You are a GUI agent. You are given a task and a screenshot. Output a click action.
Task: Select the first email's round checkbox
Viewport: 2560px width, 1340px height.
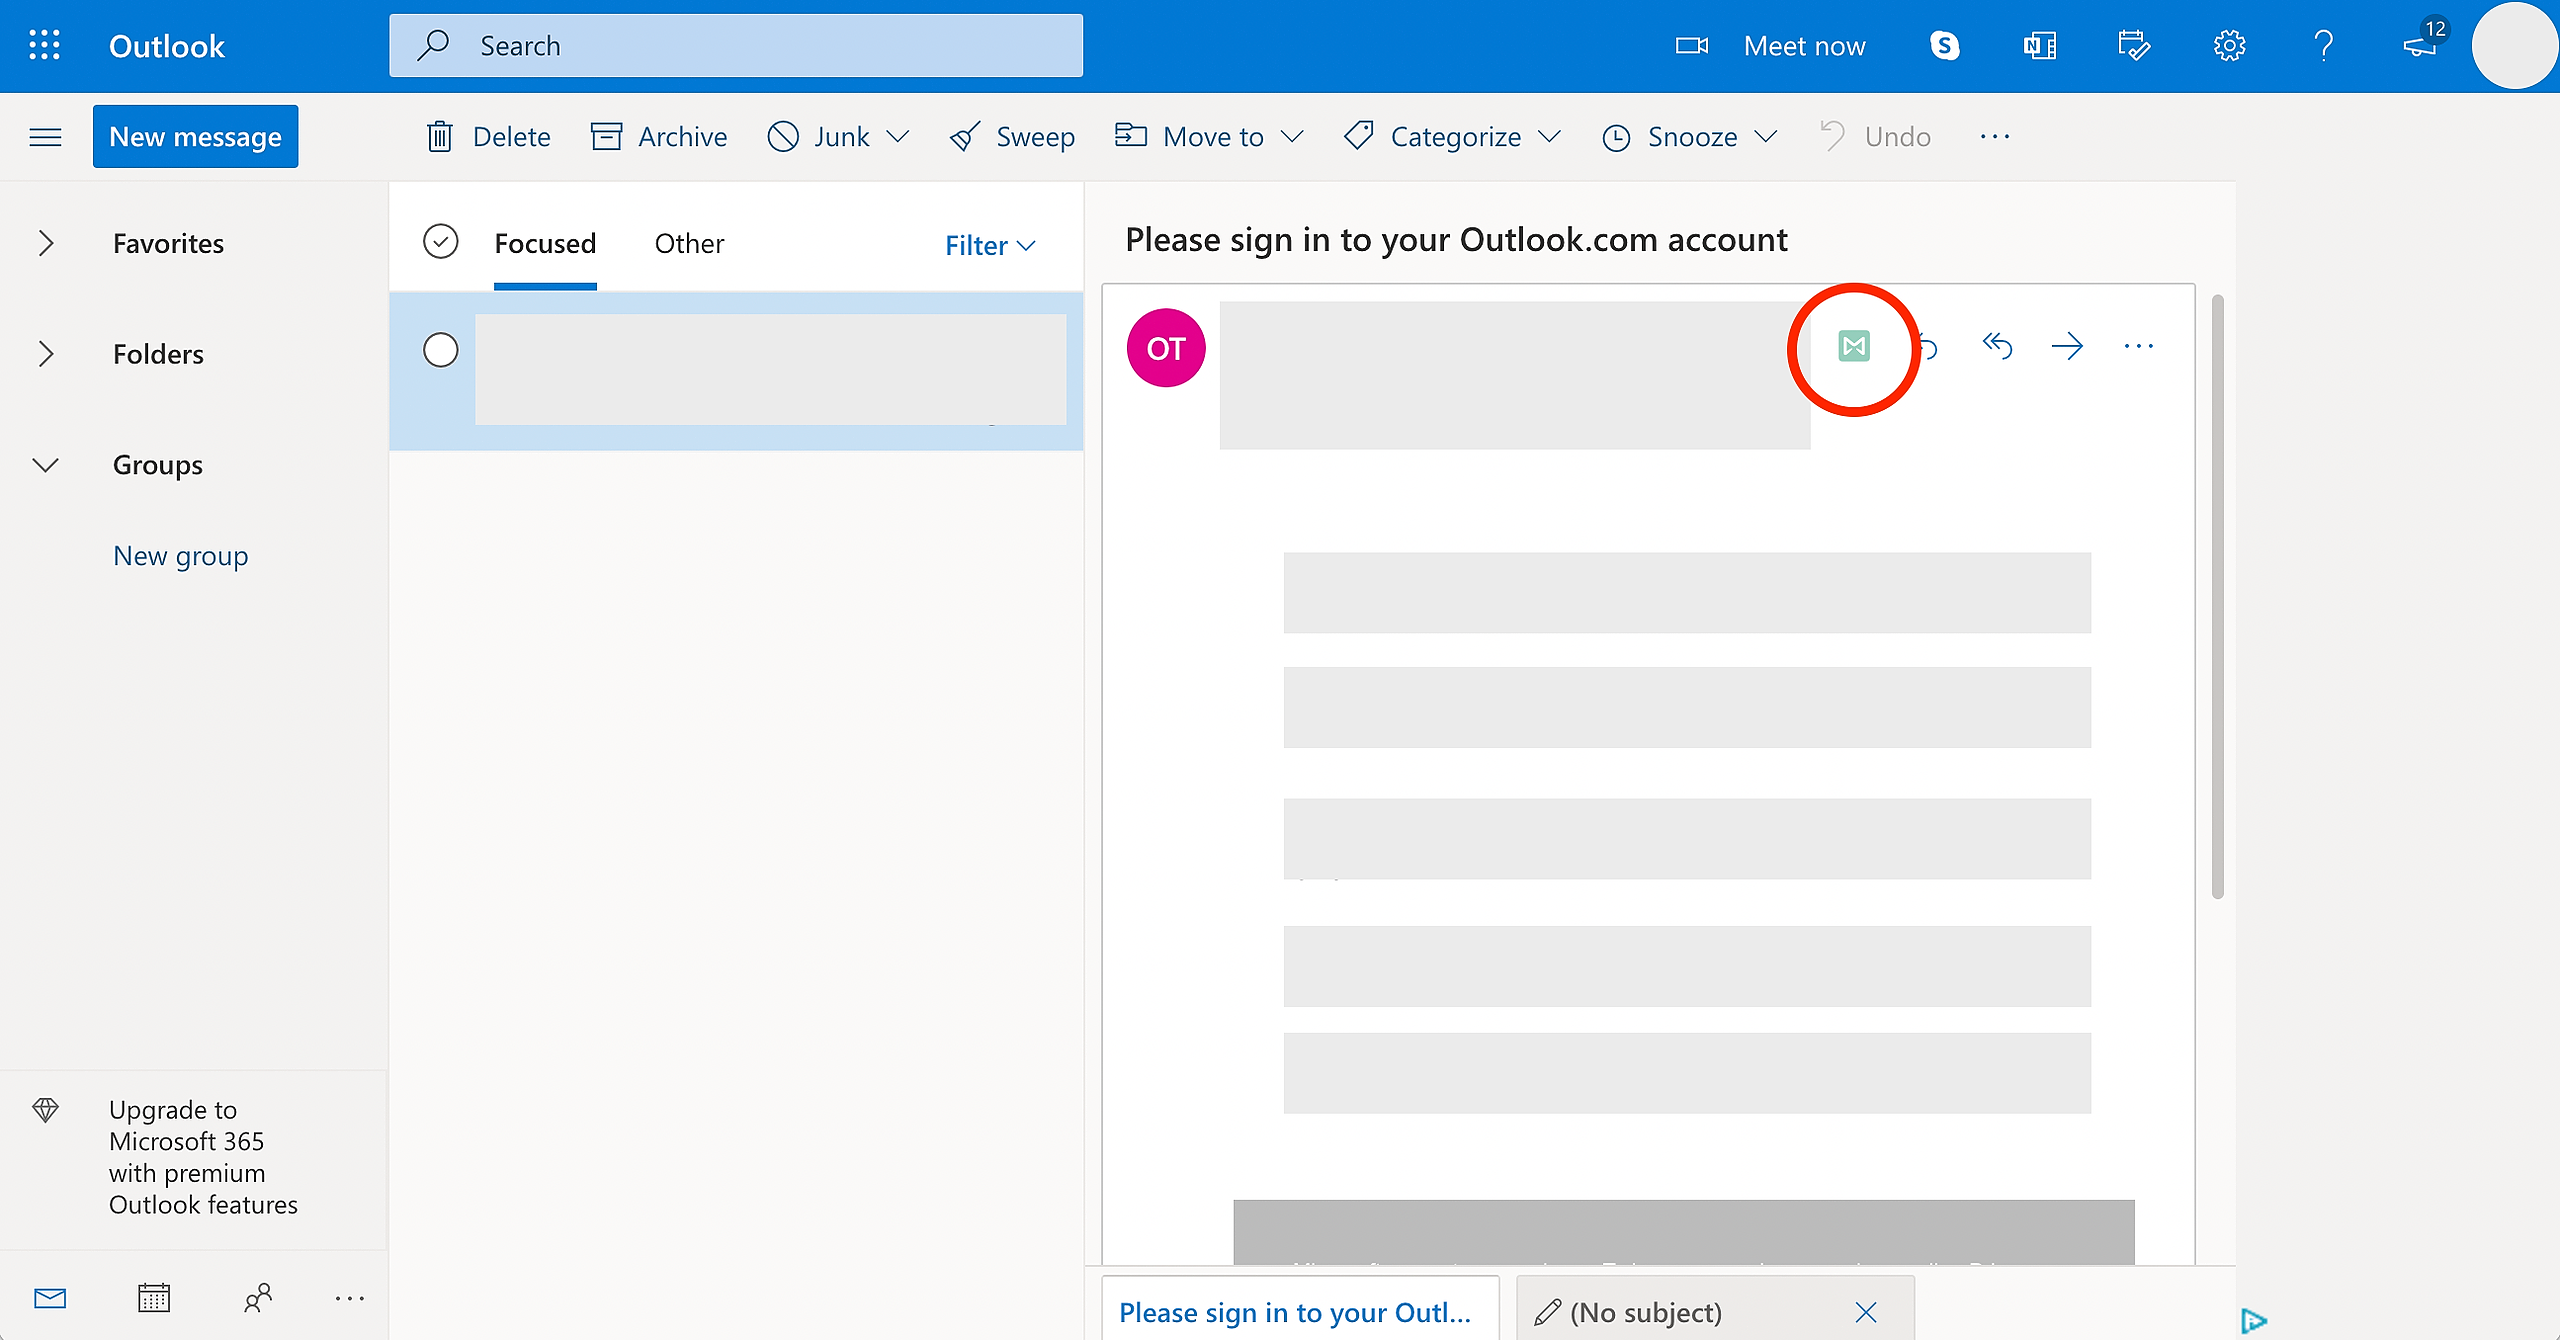pos(440,350)
